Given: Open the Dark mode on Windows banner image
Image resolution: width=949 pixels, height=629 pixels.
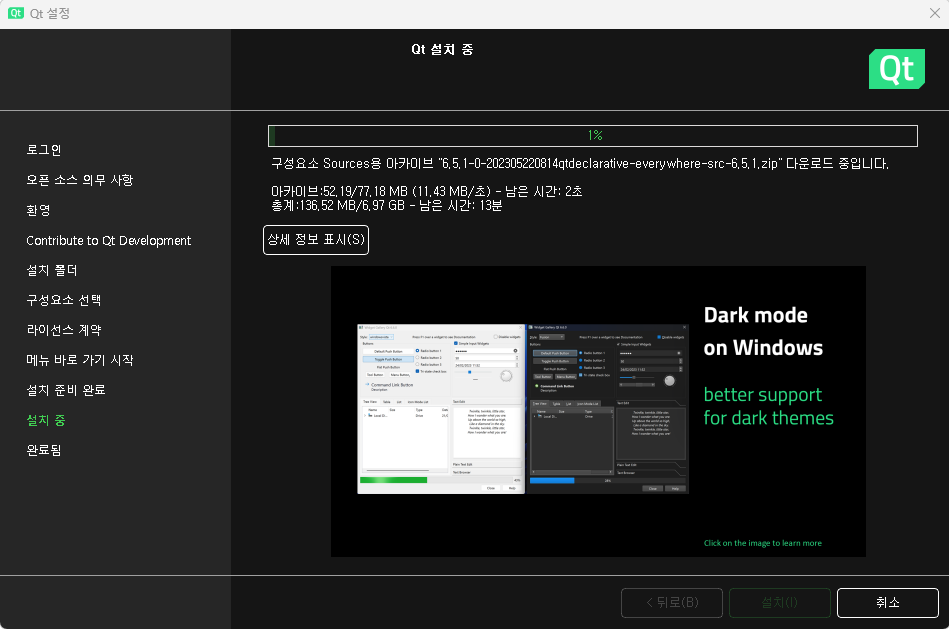Looking at the screenshot, I should click(x=598, y=411).
